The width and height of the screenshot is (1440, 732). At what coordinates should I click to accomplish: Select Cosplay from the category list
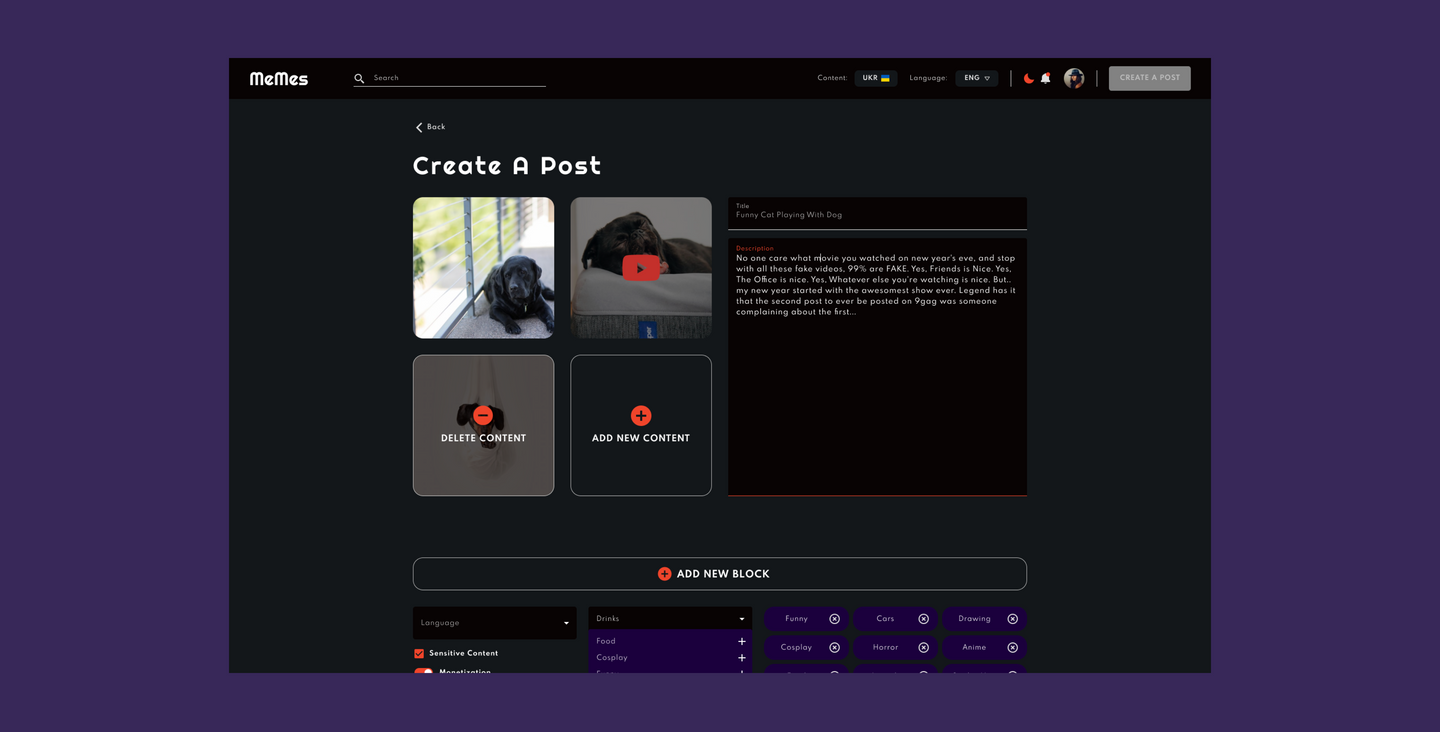(x=612, y=658)
